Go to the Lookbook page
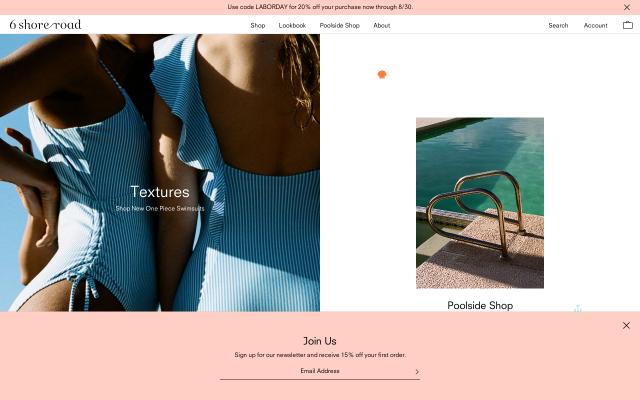Viewport: 640px width, 400px height. point(292,25)
